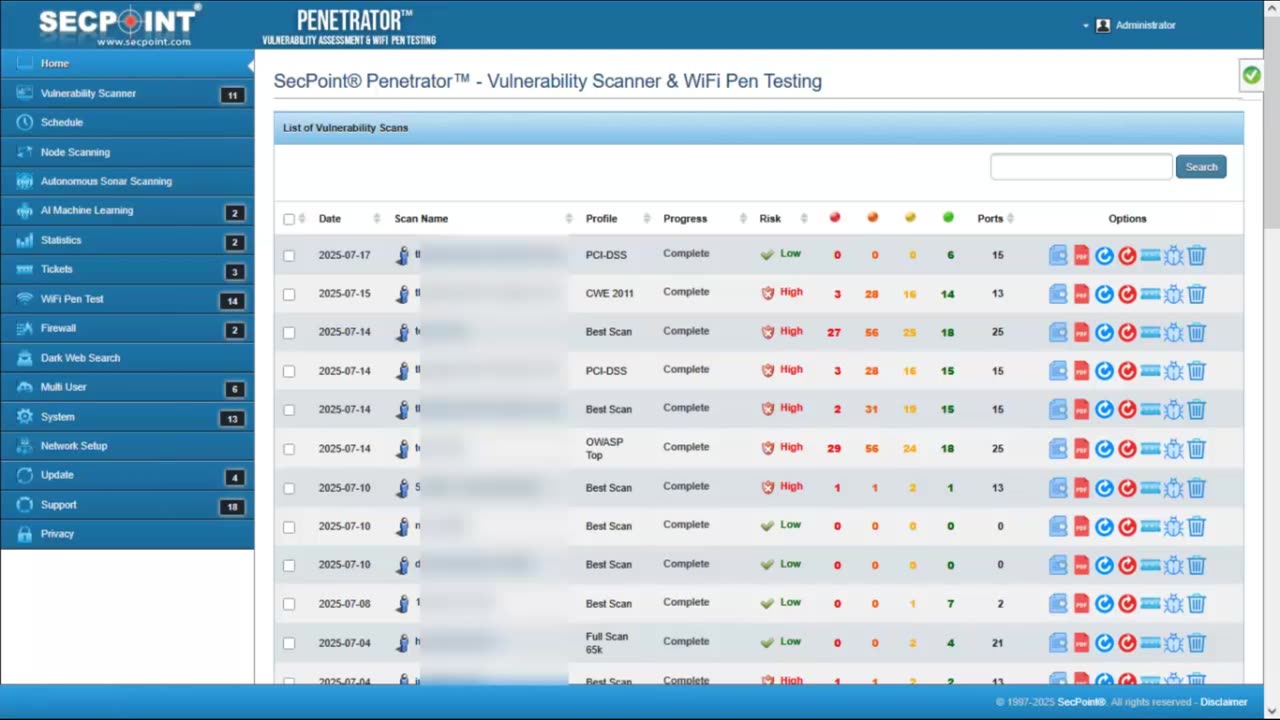Click the Search button
The width and height of the screenshot is (1280, 720).
coord(1201,167)
